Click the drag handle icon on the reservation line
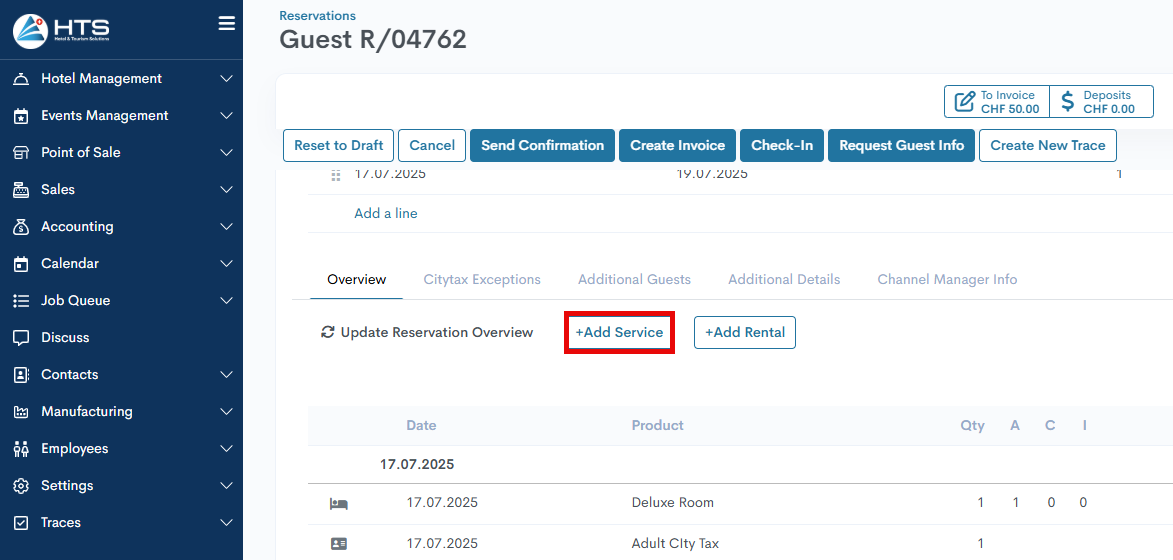The width and height of the screenshot is (1173, 560). (x=336, y=175)
